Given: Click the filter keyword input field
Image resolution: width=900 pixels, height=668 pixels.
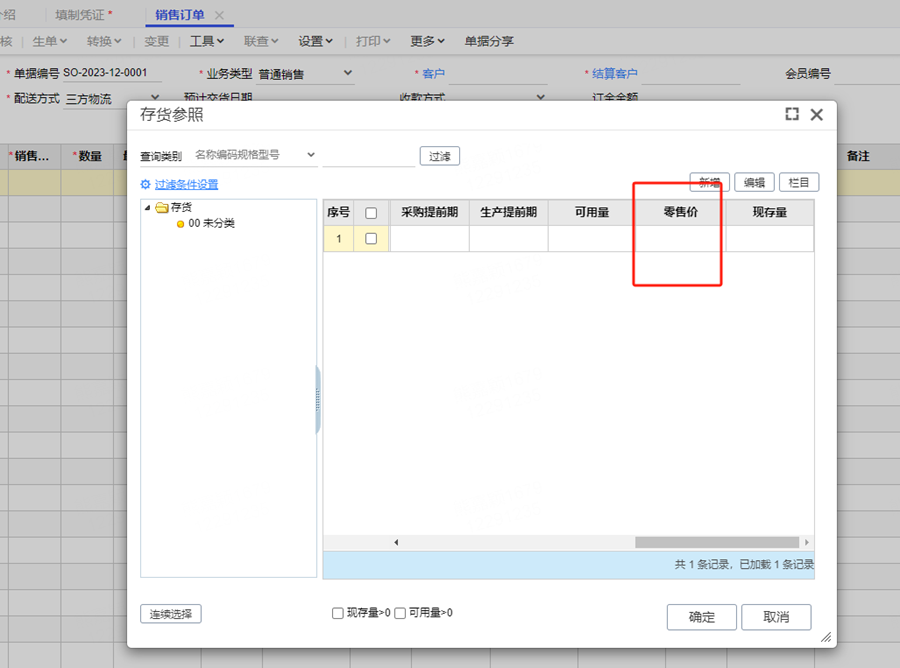Looking at the screenshot, I should point(368,156).
